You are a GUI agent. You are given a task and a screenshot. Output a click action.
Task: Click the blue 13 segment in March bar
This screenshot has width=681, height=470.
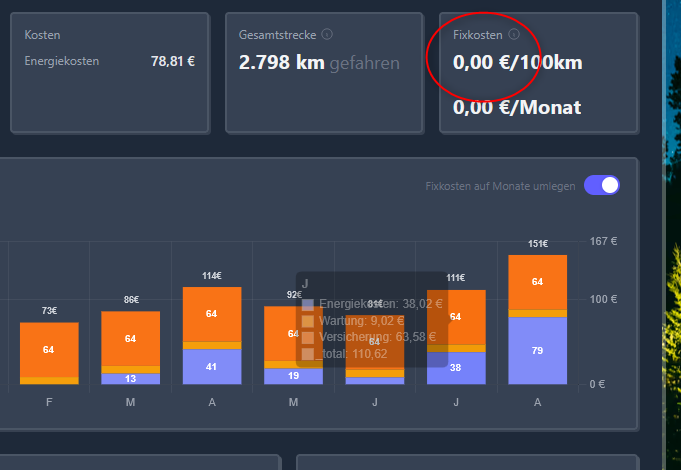(130, 379)
